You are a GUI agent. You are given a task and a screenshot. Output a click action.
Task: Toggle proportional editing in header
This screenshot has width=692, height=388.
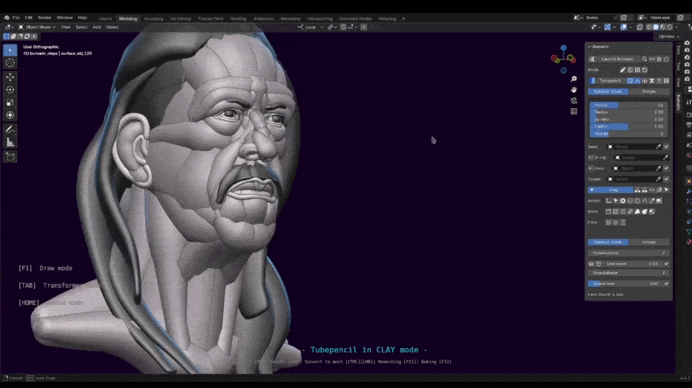364,27
